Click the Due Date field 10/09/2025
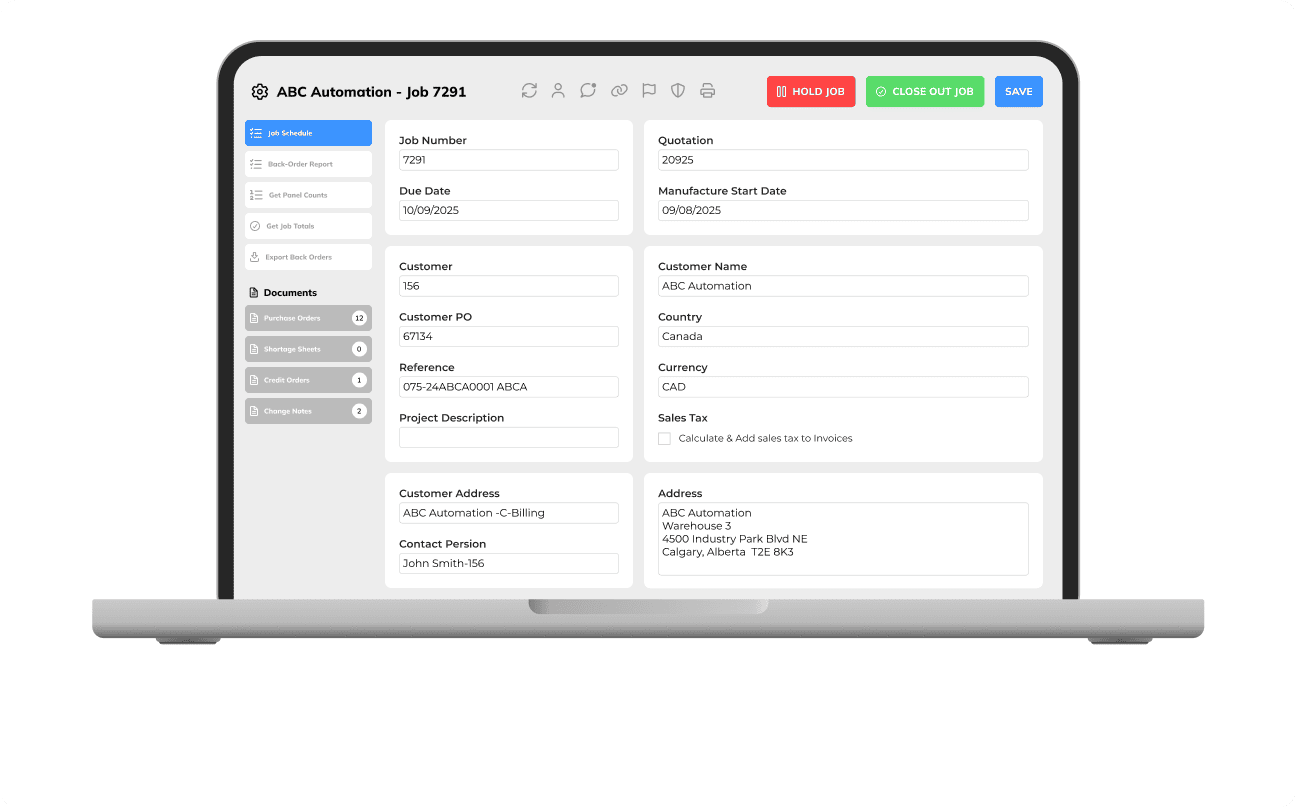 coord(509,210)
